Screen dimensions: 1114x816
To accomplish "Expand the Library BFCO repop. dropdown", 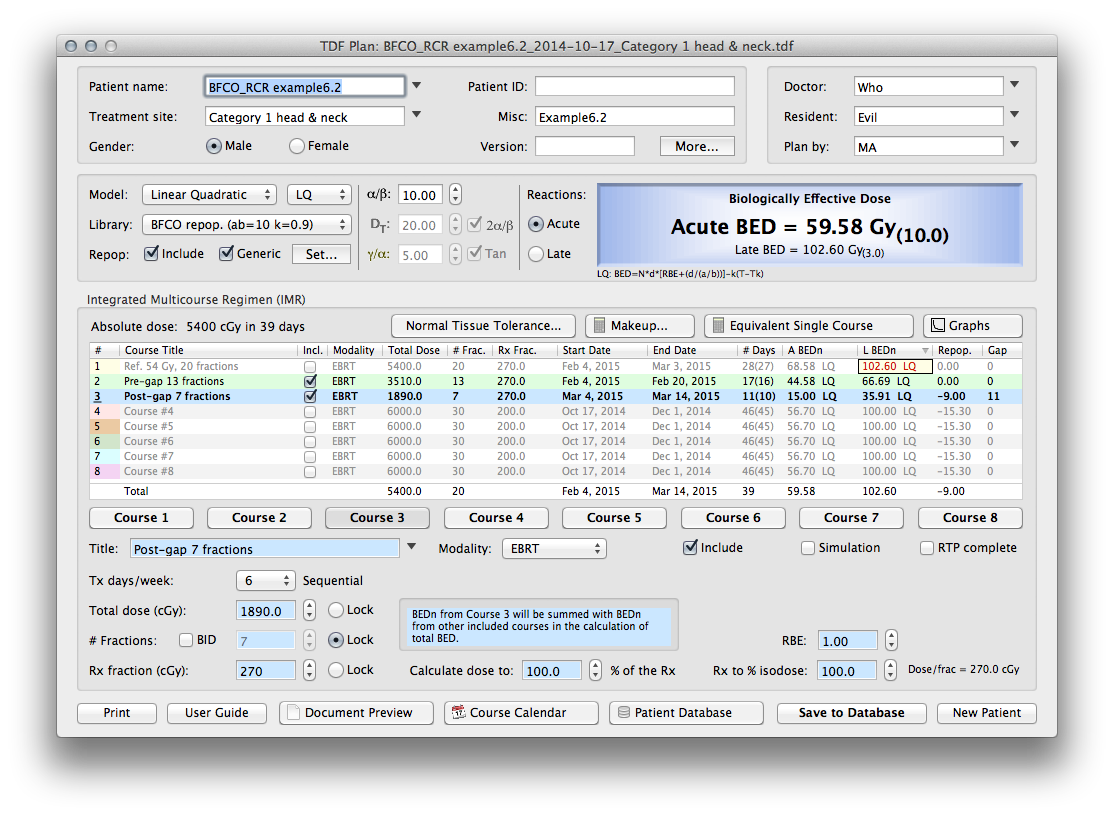I will click(247, 225).
